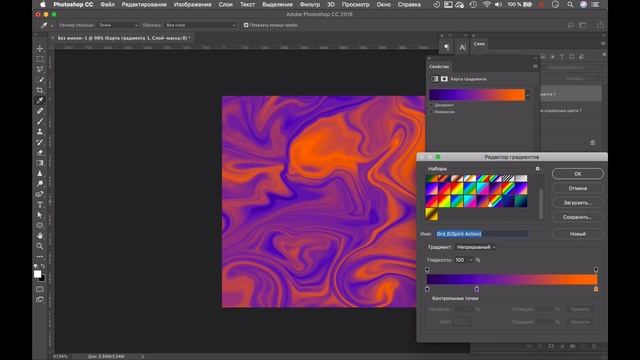Open the gradient presets gear menu
Image resolution: width=640 pixels, height=360 pixels.
(538, 169)
